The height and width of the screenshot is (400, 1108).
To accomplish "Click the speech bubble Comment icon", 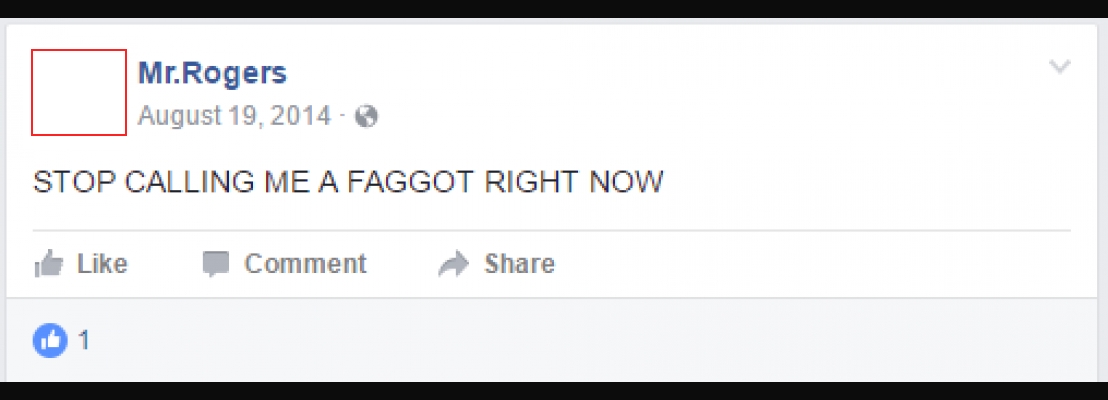I will click(x=216, y=264).
